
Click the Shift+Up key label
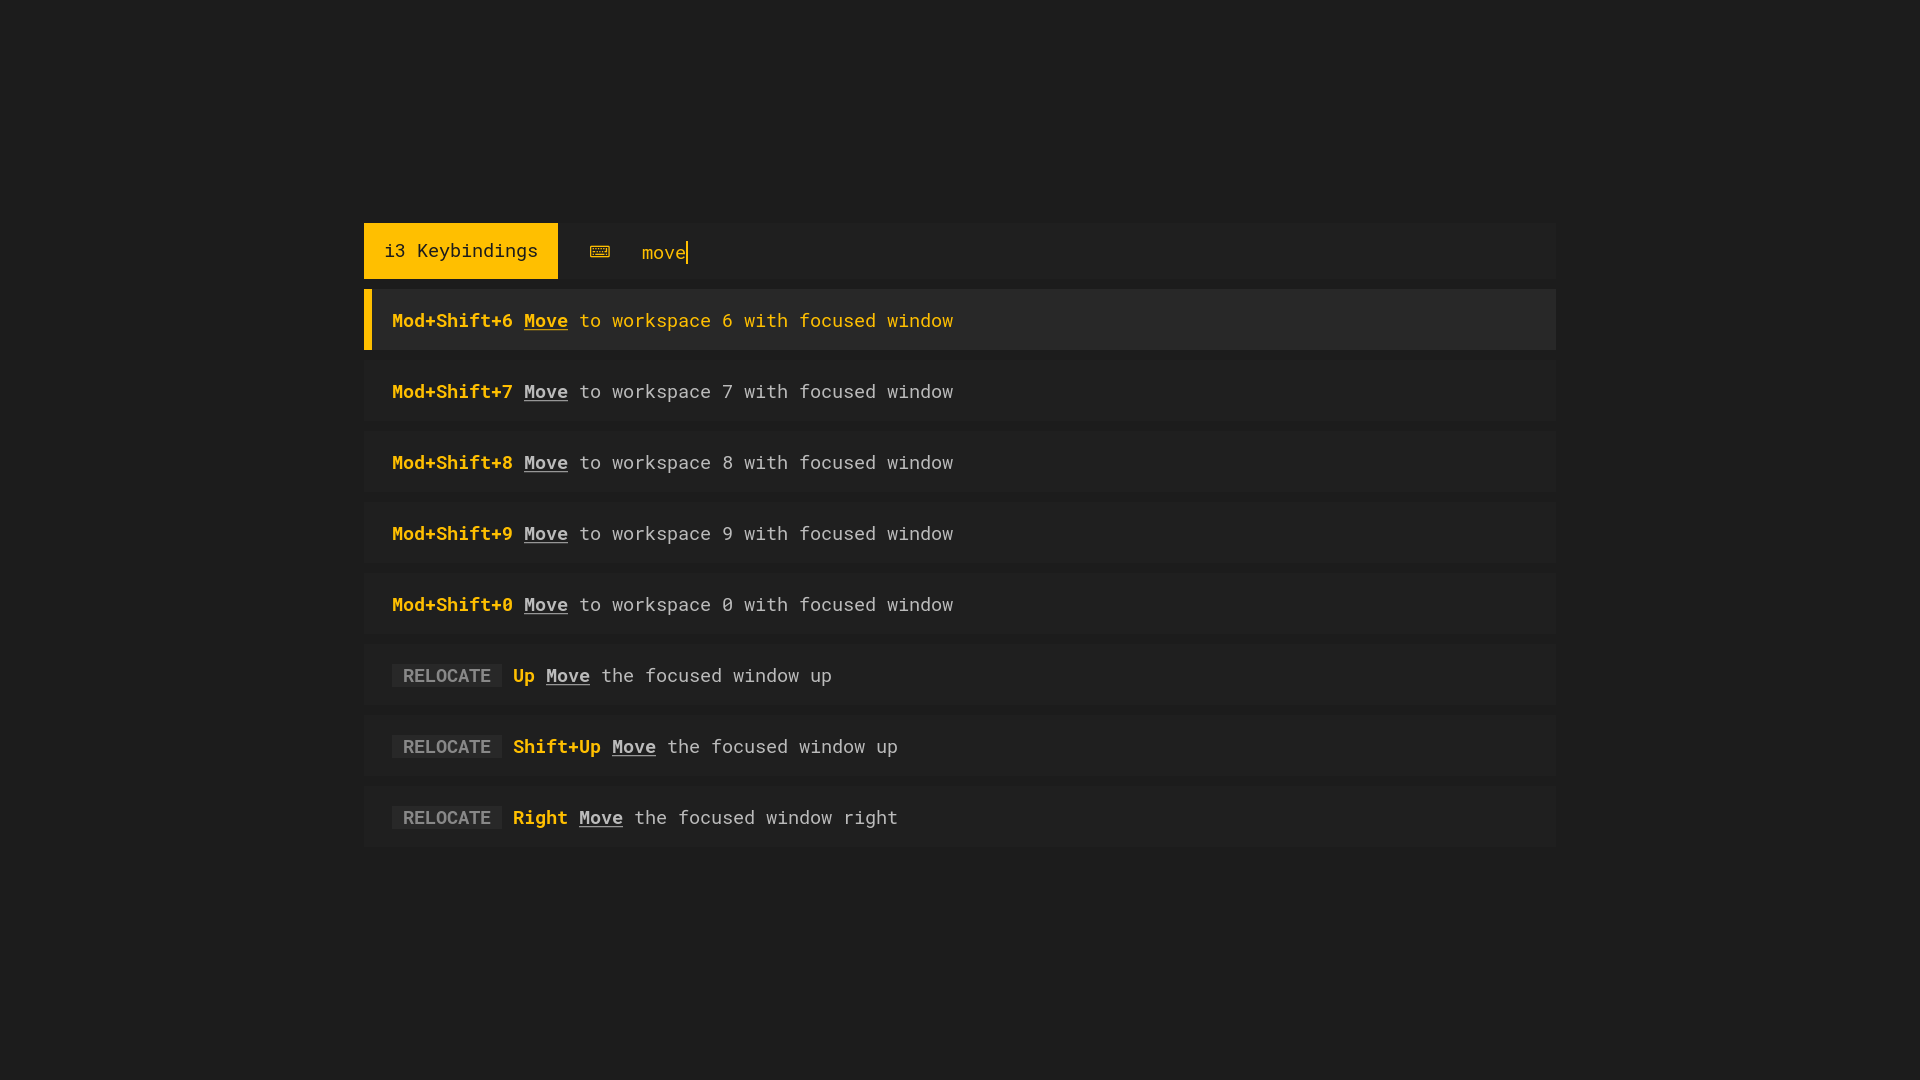point(556,747)
